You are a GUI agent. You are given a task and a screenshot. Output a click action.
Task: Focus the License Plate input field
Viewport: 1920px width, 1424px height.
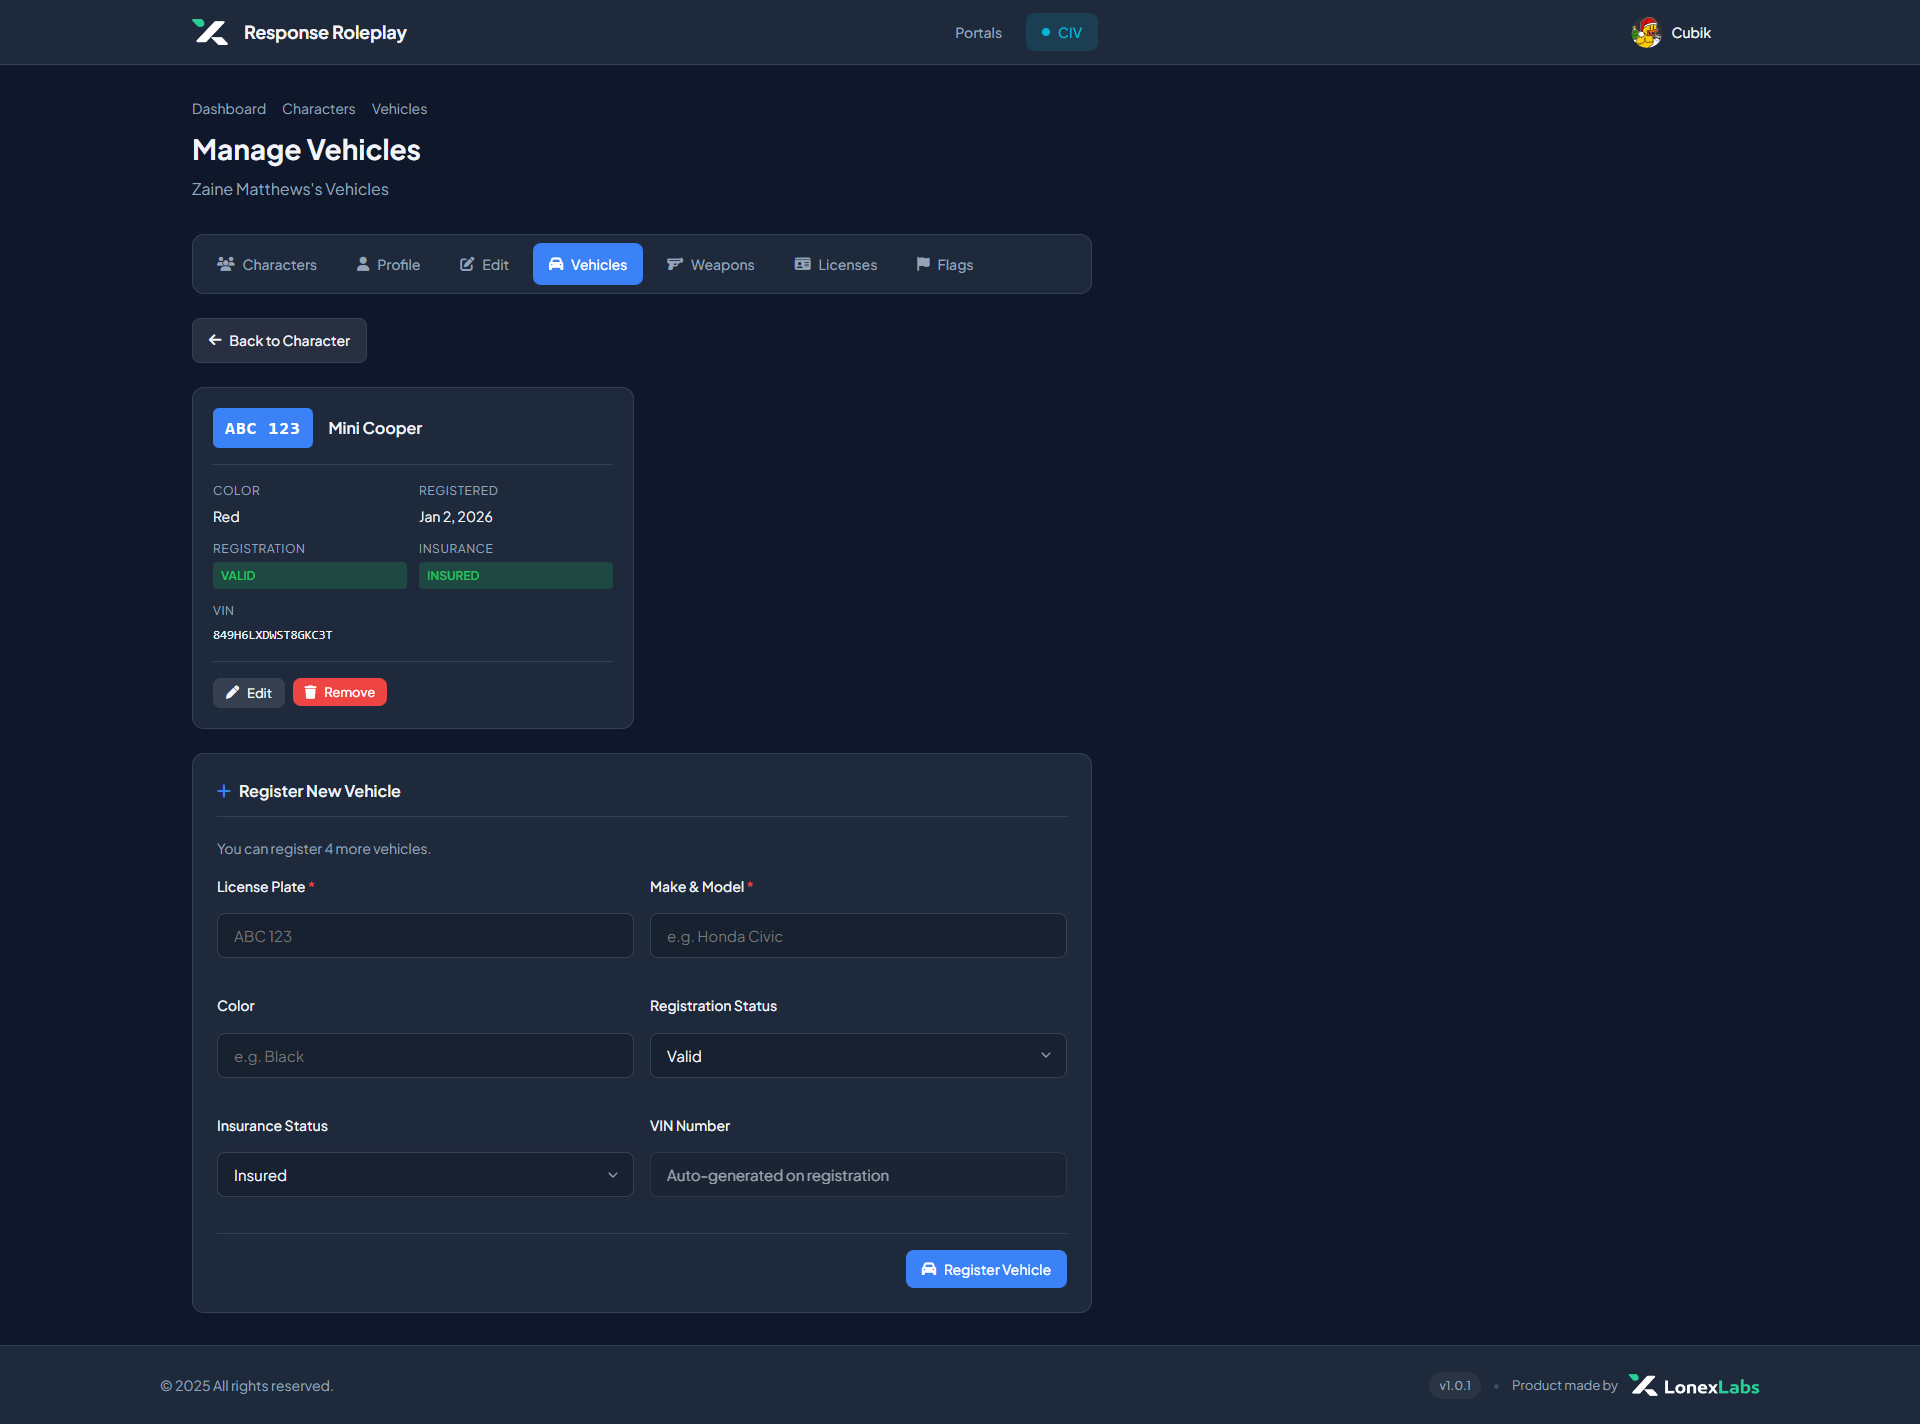pyautogui.click(x=425, y=936)
